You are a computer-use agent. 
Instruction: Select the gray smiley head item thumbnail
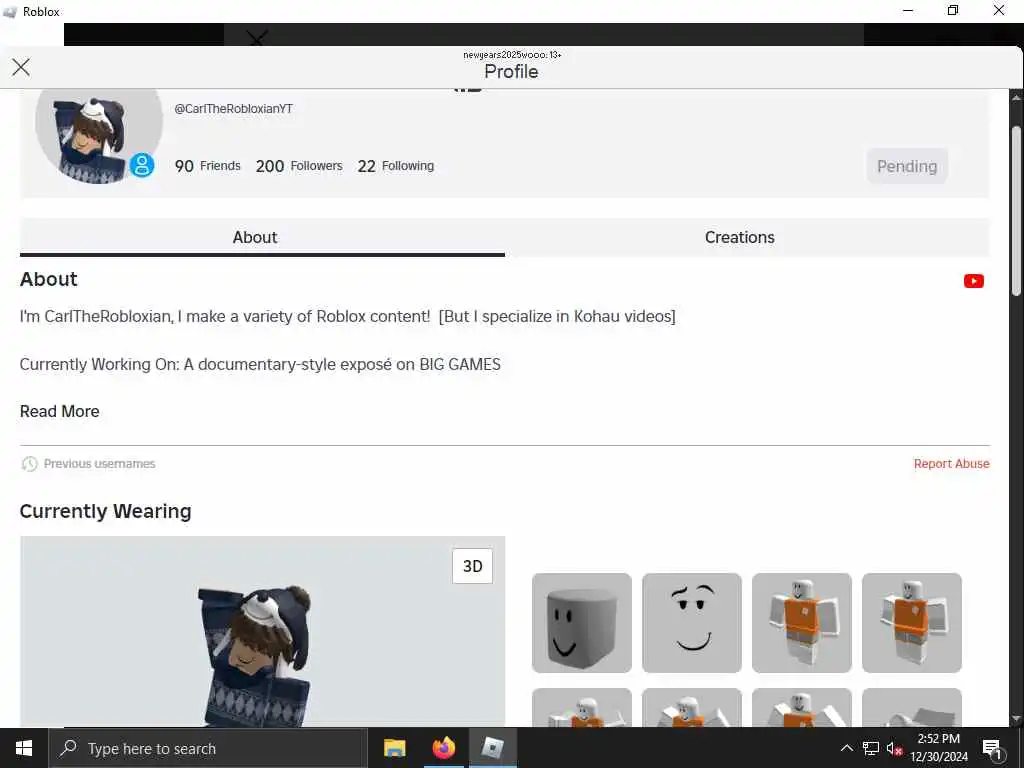click(x=582, y=623)
